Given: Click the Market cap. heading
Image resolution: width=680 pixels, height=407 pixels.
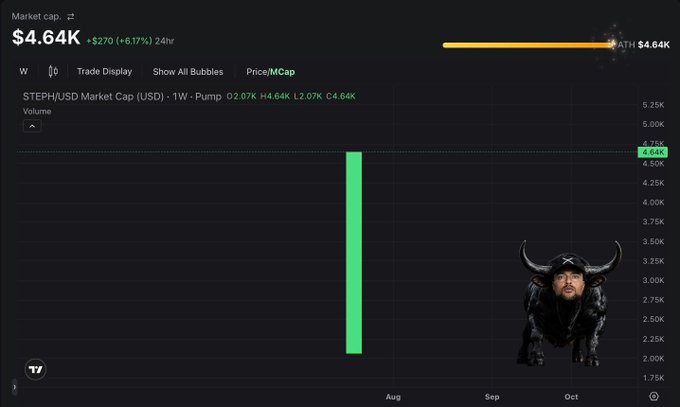Looking at the screenshot, I should coord(36,16).
